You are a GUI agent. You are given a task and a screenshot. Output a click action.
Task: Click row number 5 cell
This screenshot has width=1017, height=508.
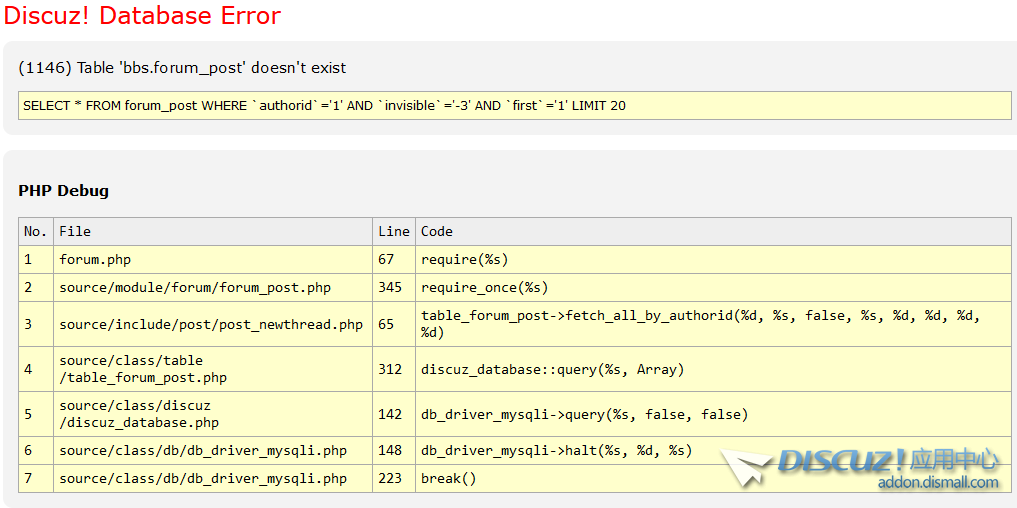coord(36,414)
